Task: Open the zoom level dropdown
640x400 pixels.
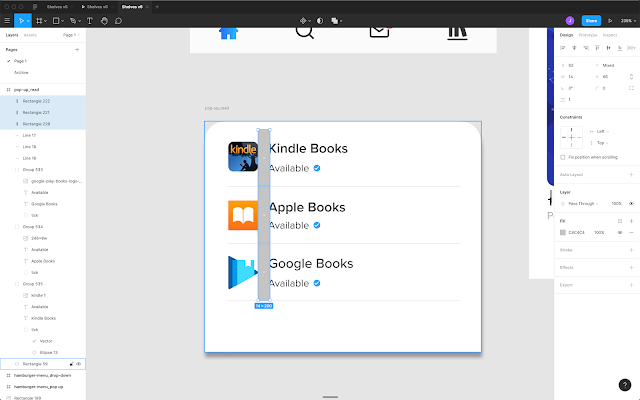Action: coord(629,21)
